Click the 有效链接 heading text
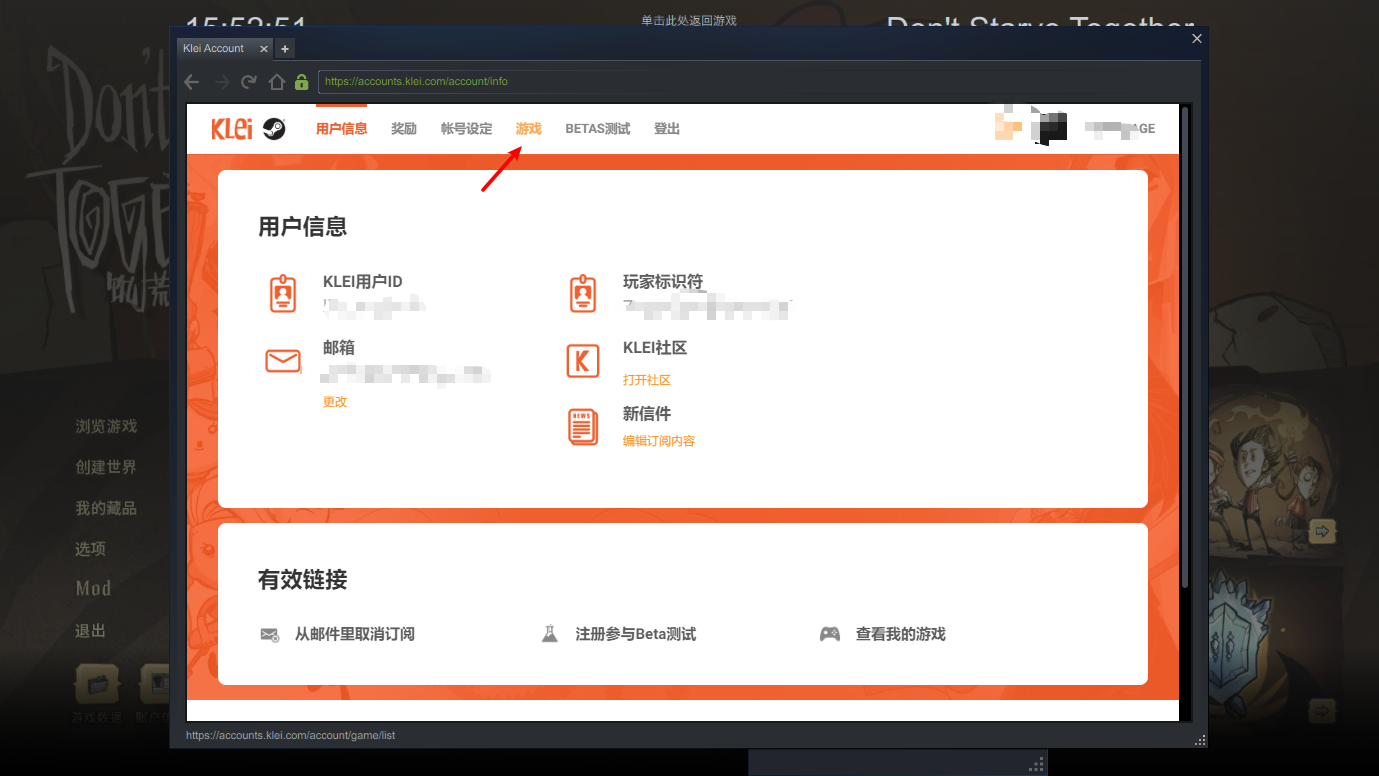 303,580
